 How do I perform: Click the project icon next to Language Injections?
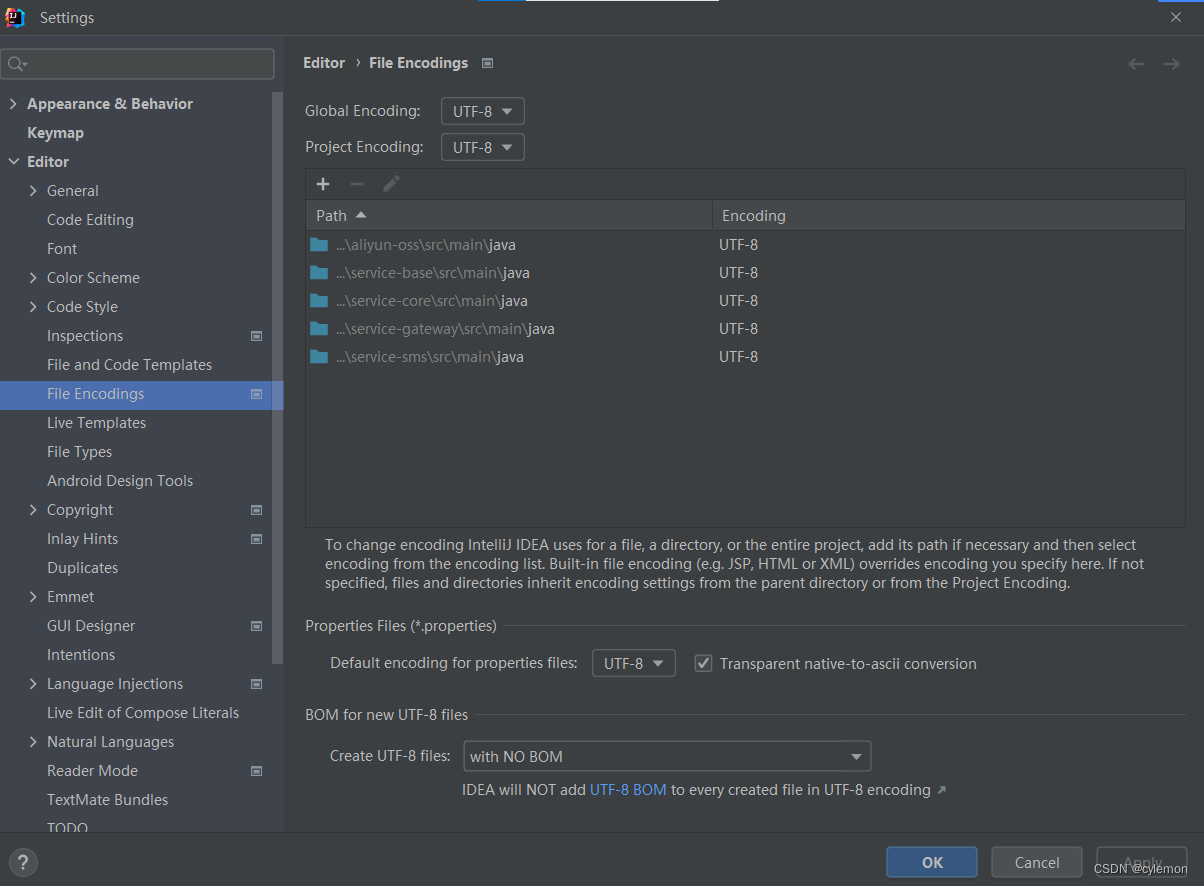[x=257, y=684]
